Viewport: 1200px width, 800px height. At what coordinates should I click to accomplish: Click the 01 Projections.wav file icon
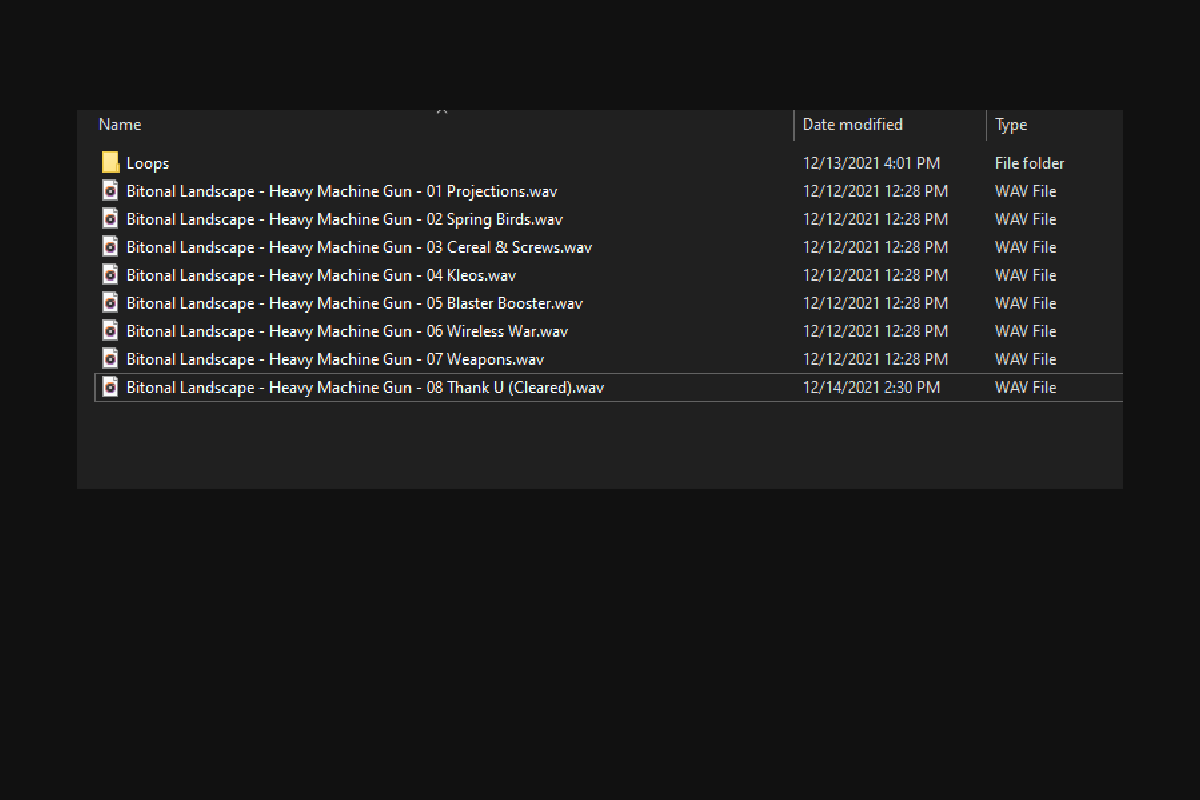tap(111, 191)
